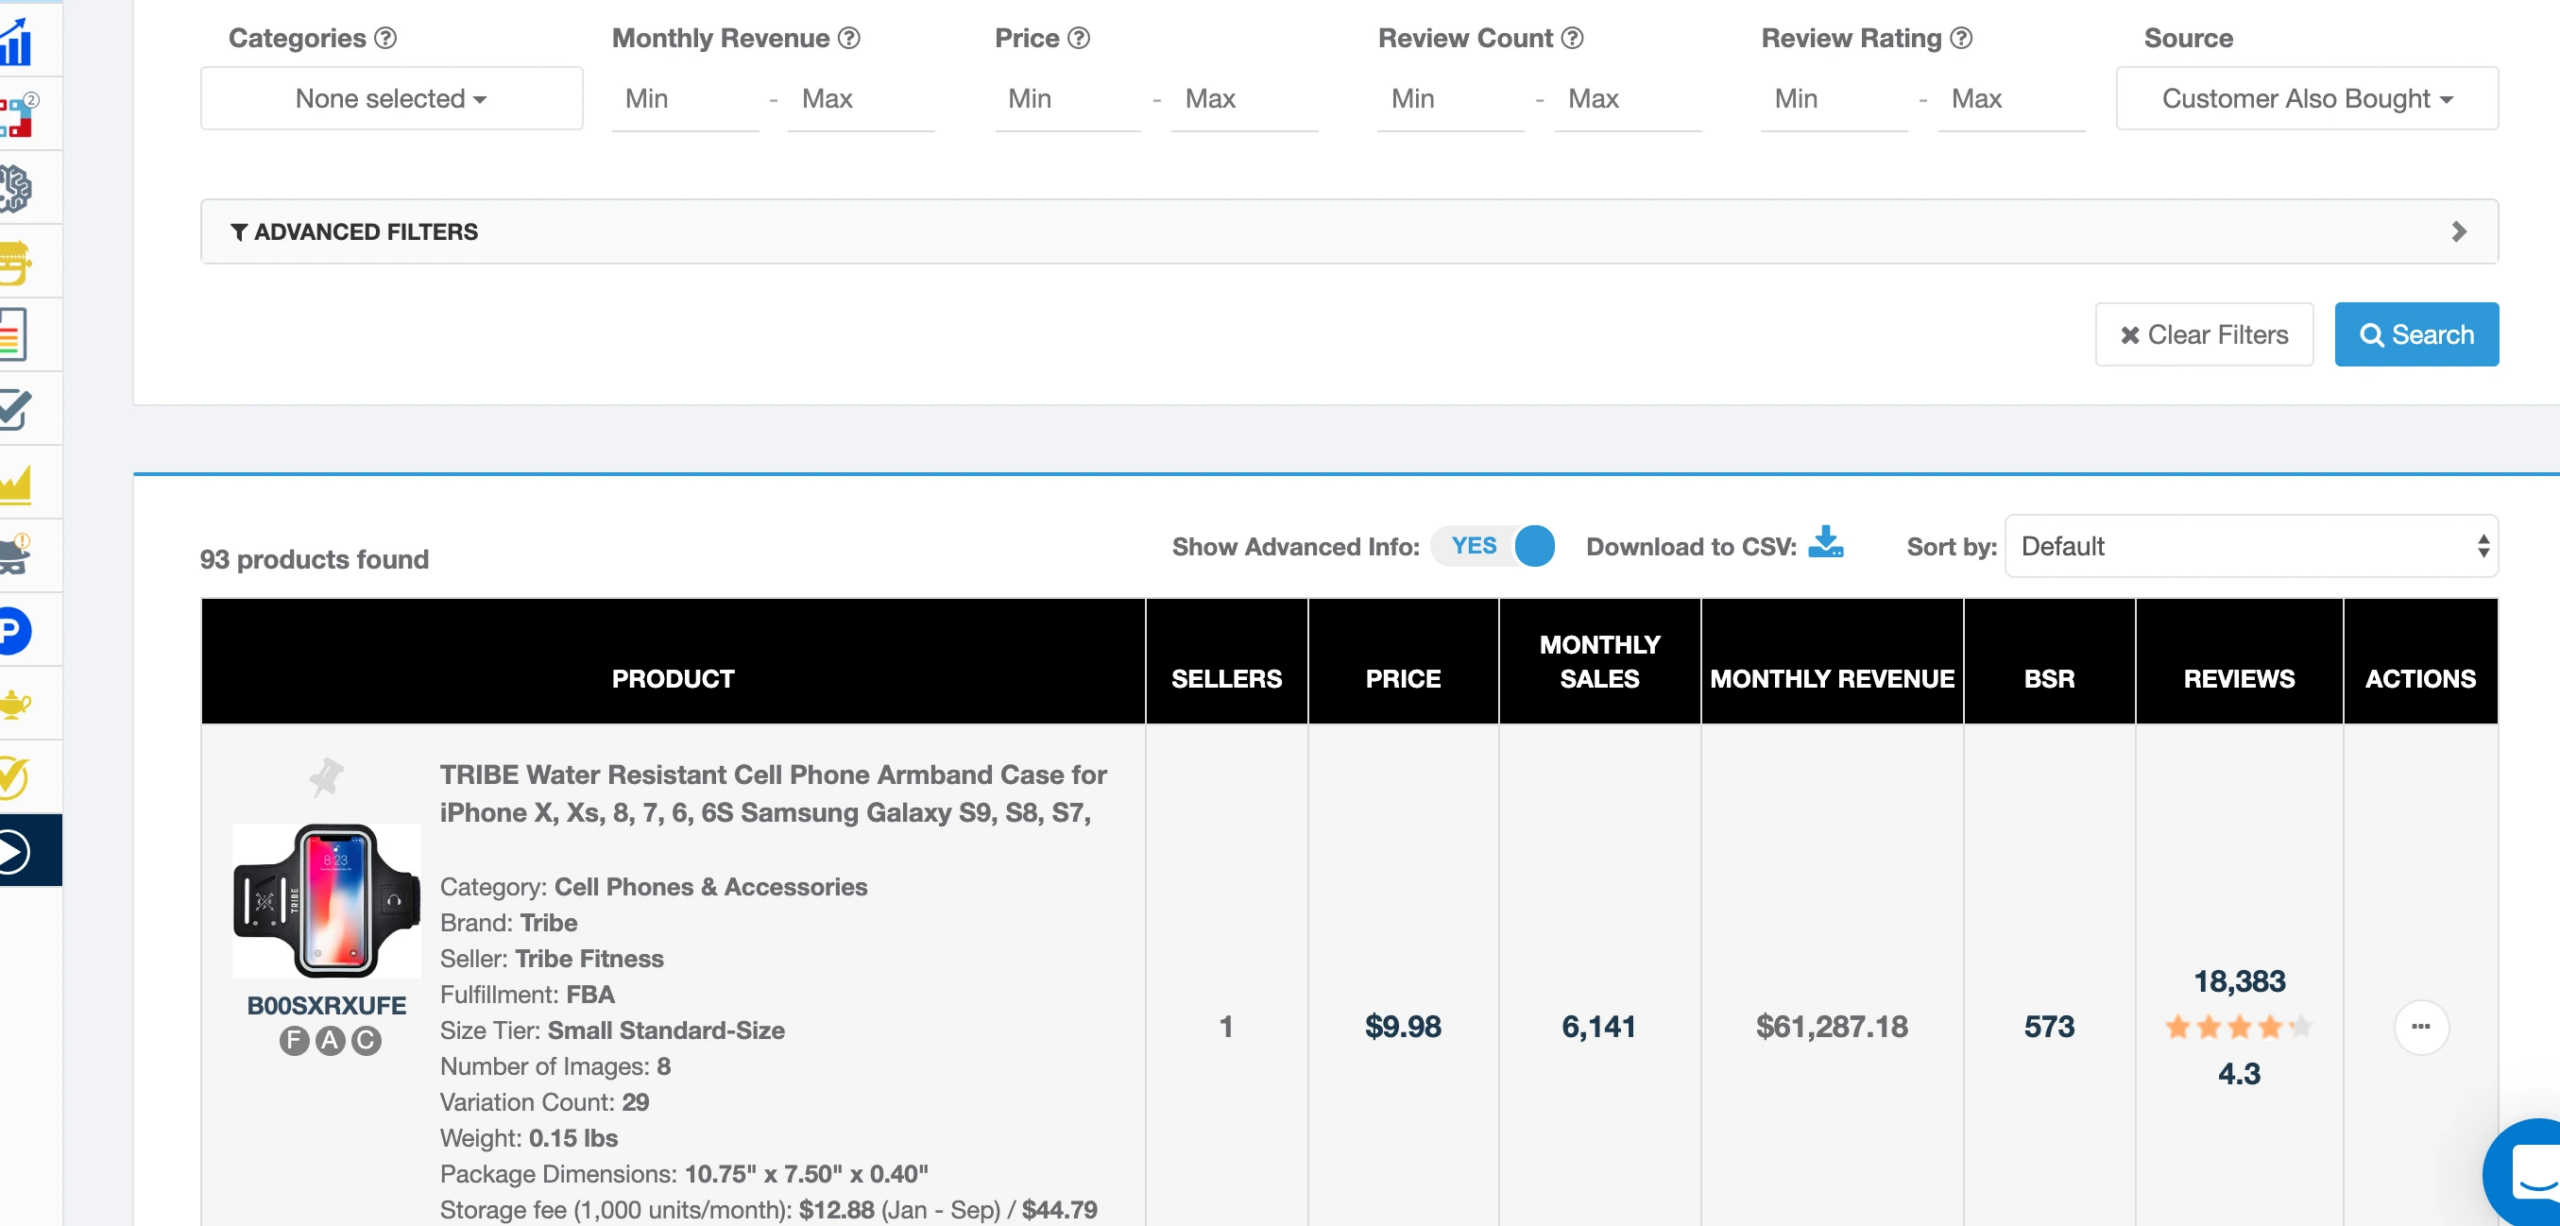
Task: Click the Categories help question mark
Action: pyautogui.click(x=386, y=38)
